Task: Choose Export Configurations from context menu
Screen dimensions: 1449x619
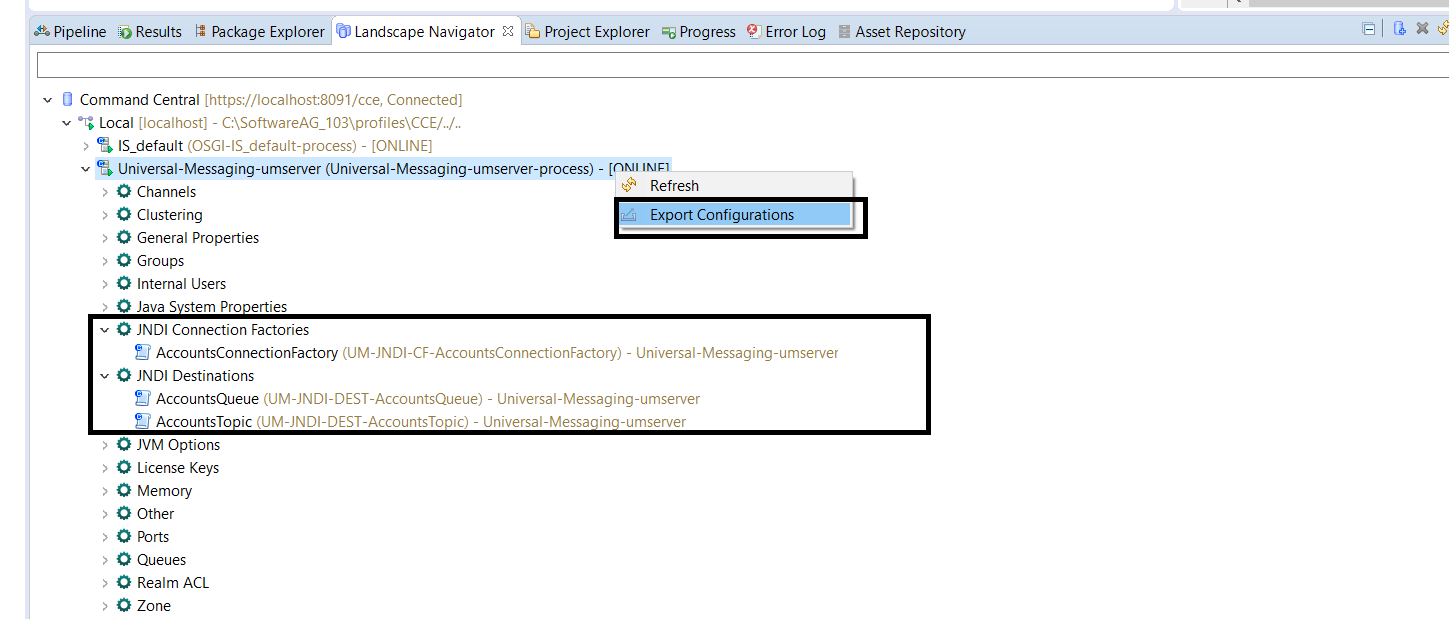Action: tap(733, 215)
